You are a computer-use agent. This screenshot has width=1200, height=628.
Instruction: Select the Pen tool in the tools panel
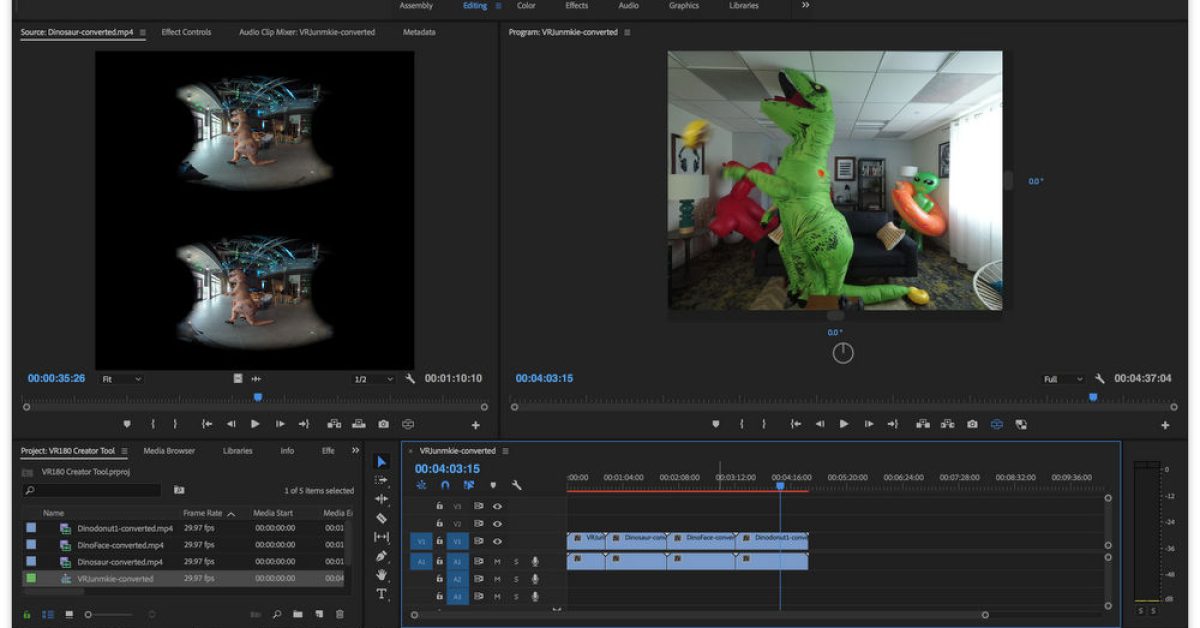(x=381, y=556)
